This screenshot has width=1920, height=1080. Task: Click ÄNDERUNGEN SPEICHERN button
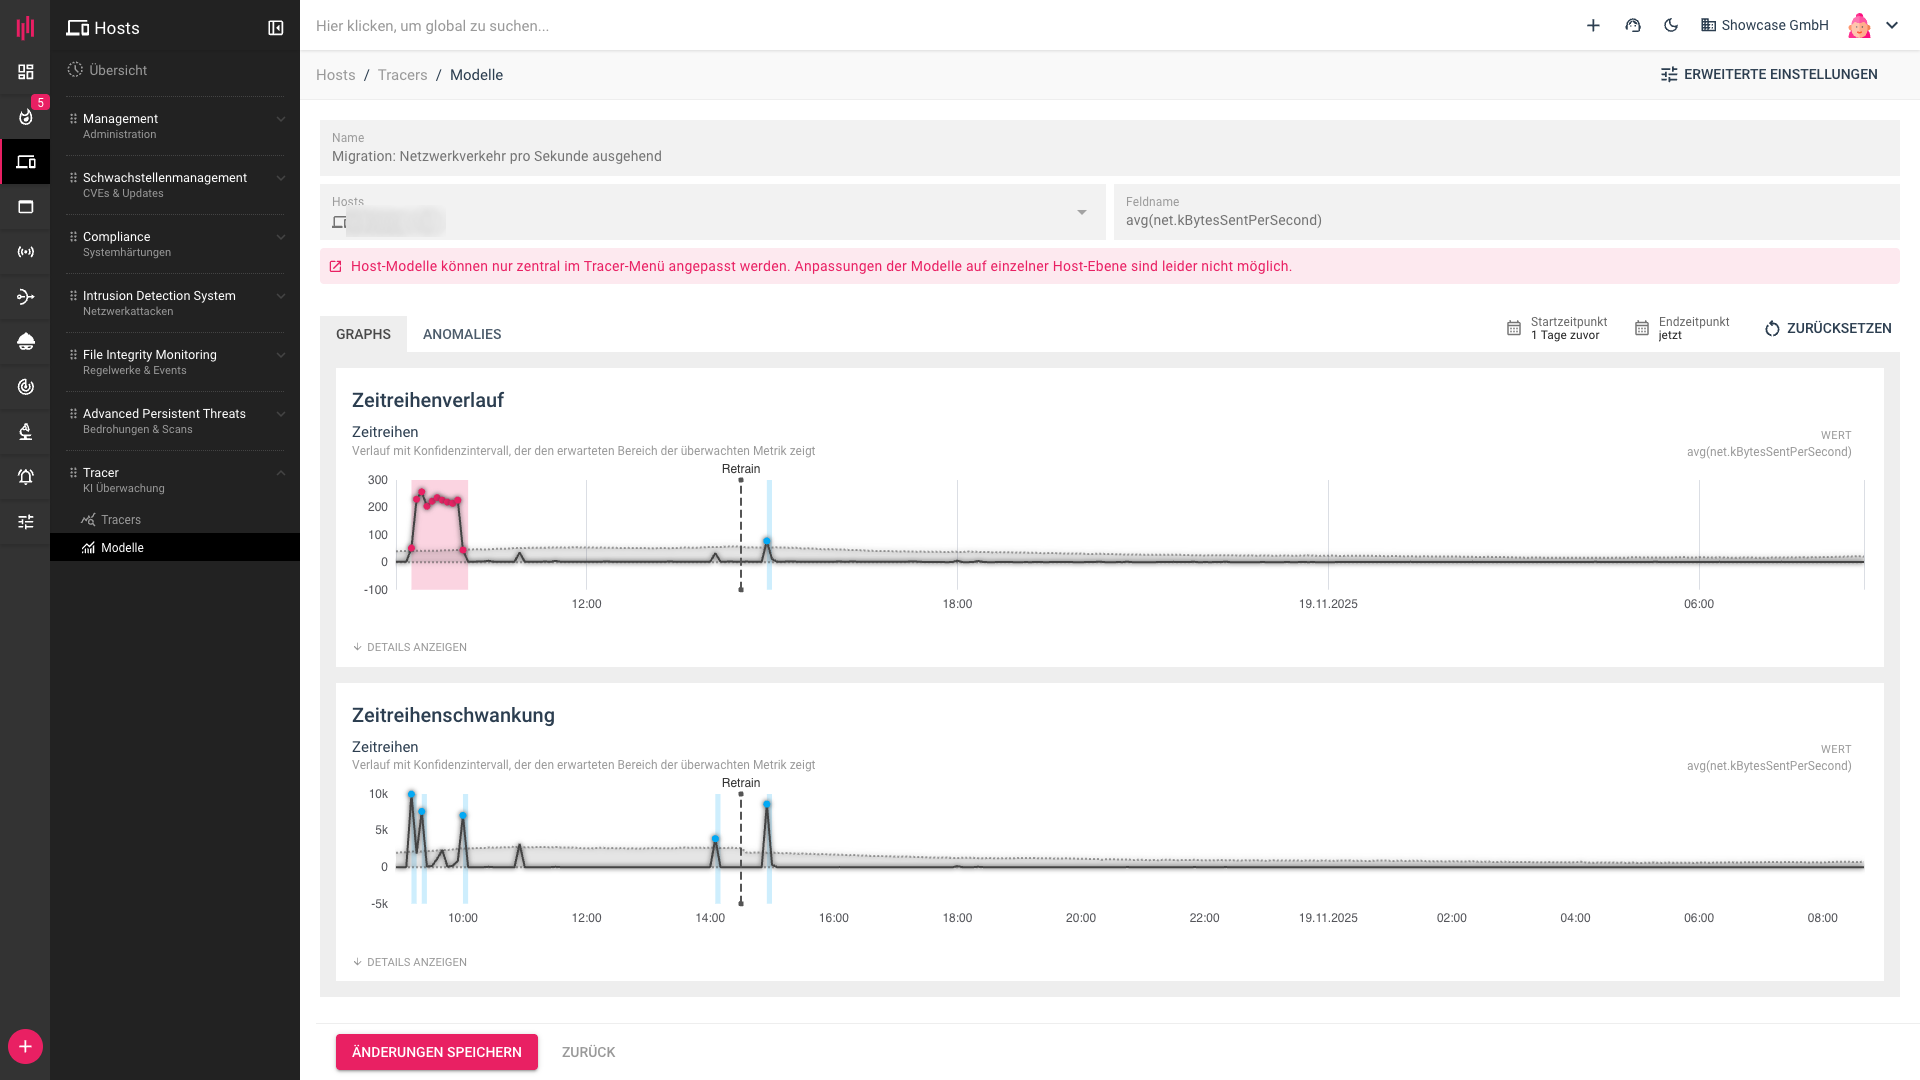point(436,1052)
